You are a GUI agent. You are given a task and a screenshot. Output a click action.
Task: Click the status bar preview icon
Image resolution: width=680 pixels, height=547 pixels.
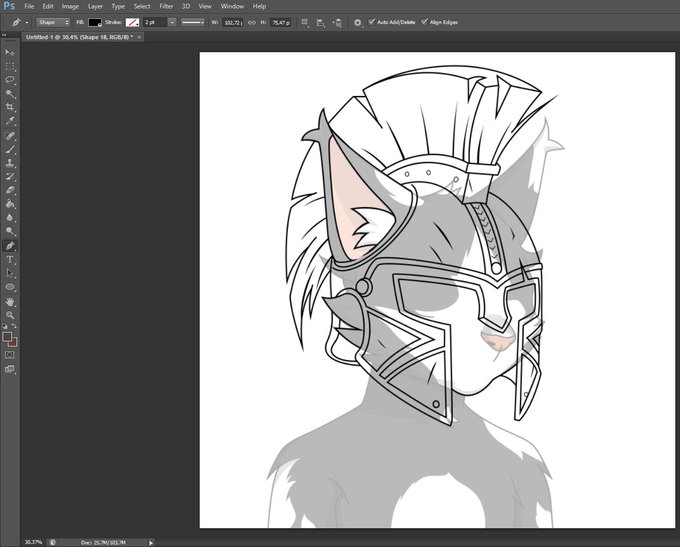pyautogui.click(x=52, y=542)
